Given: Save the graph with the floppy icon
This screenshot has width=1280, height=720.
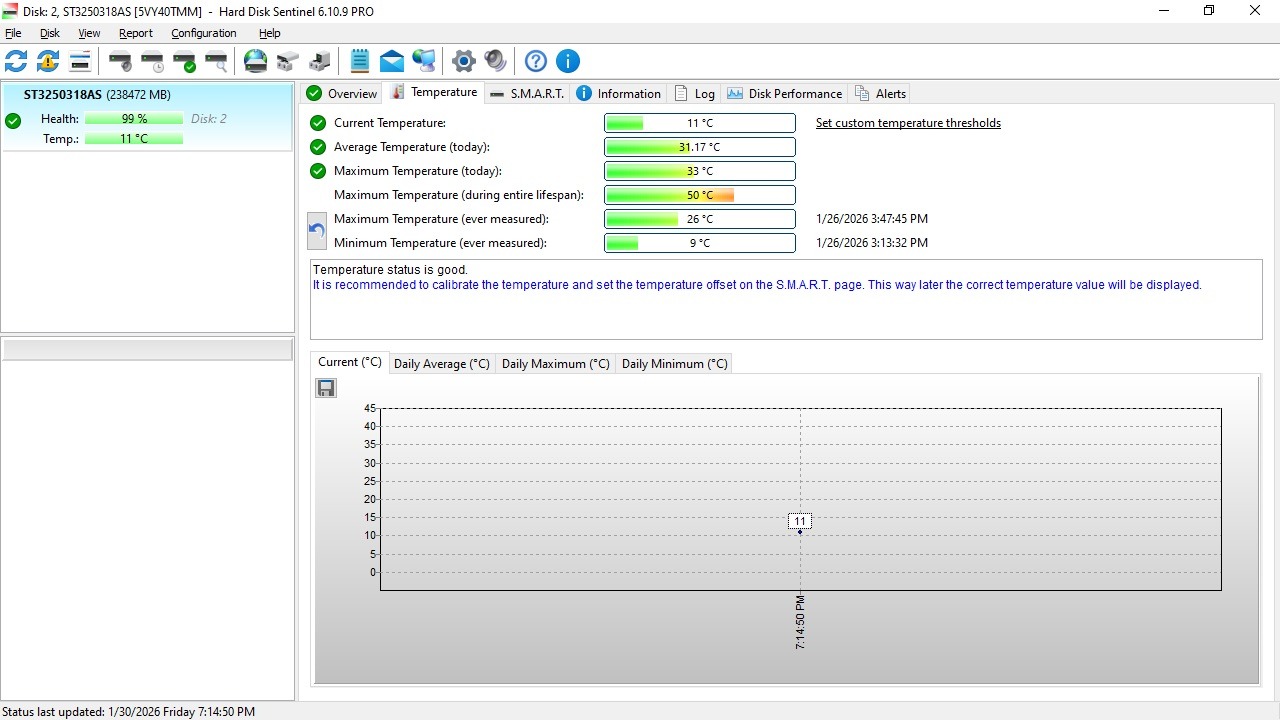Looking at the screenshot, I should pyautogui.click(x=326, y=388).
